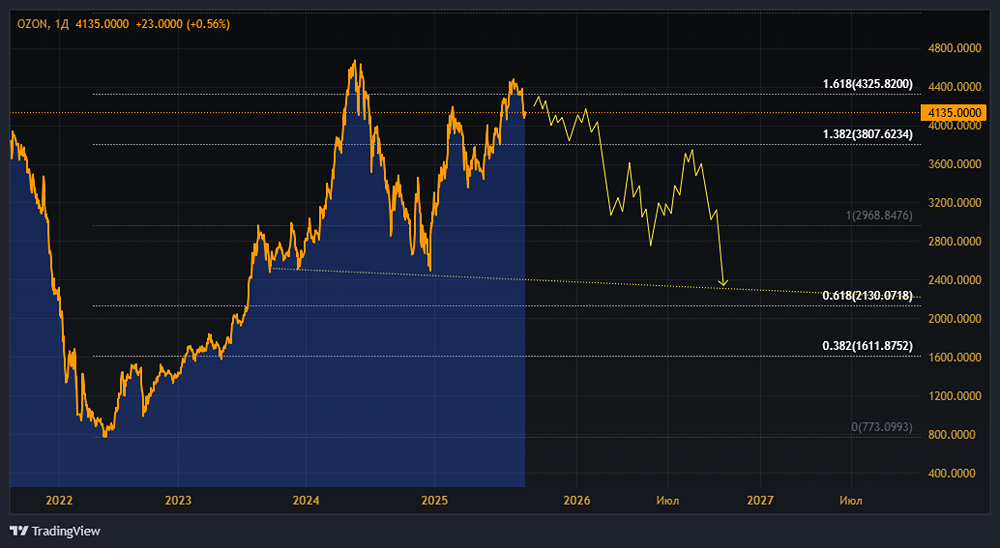Click 2026 on the time axis

click(577, 499)
